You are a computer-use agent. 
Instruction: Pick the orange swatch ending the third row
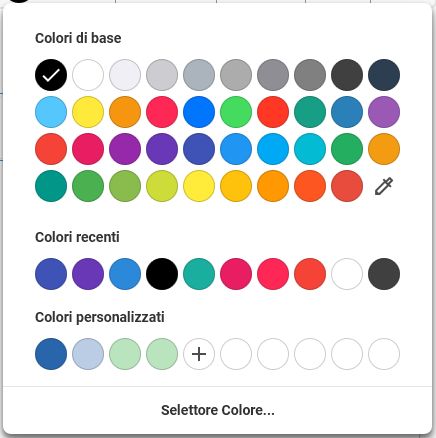click(x=384, y=149)
